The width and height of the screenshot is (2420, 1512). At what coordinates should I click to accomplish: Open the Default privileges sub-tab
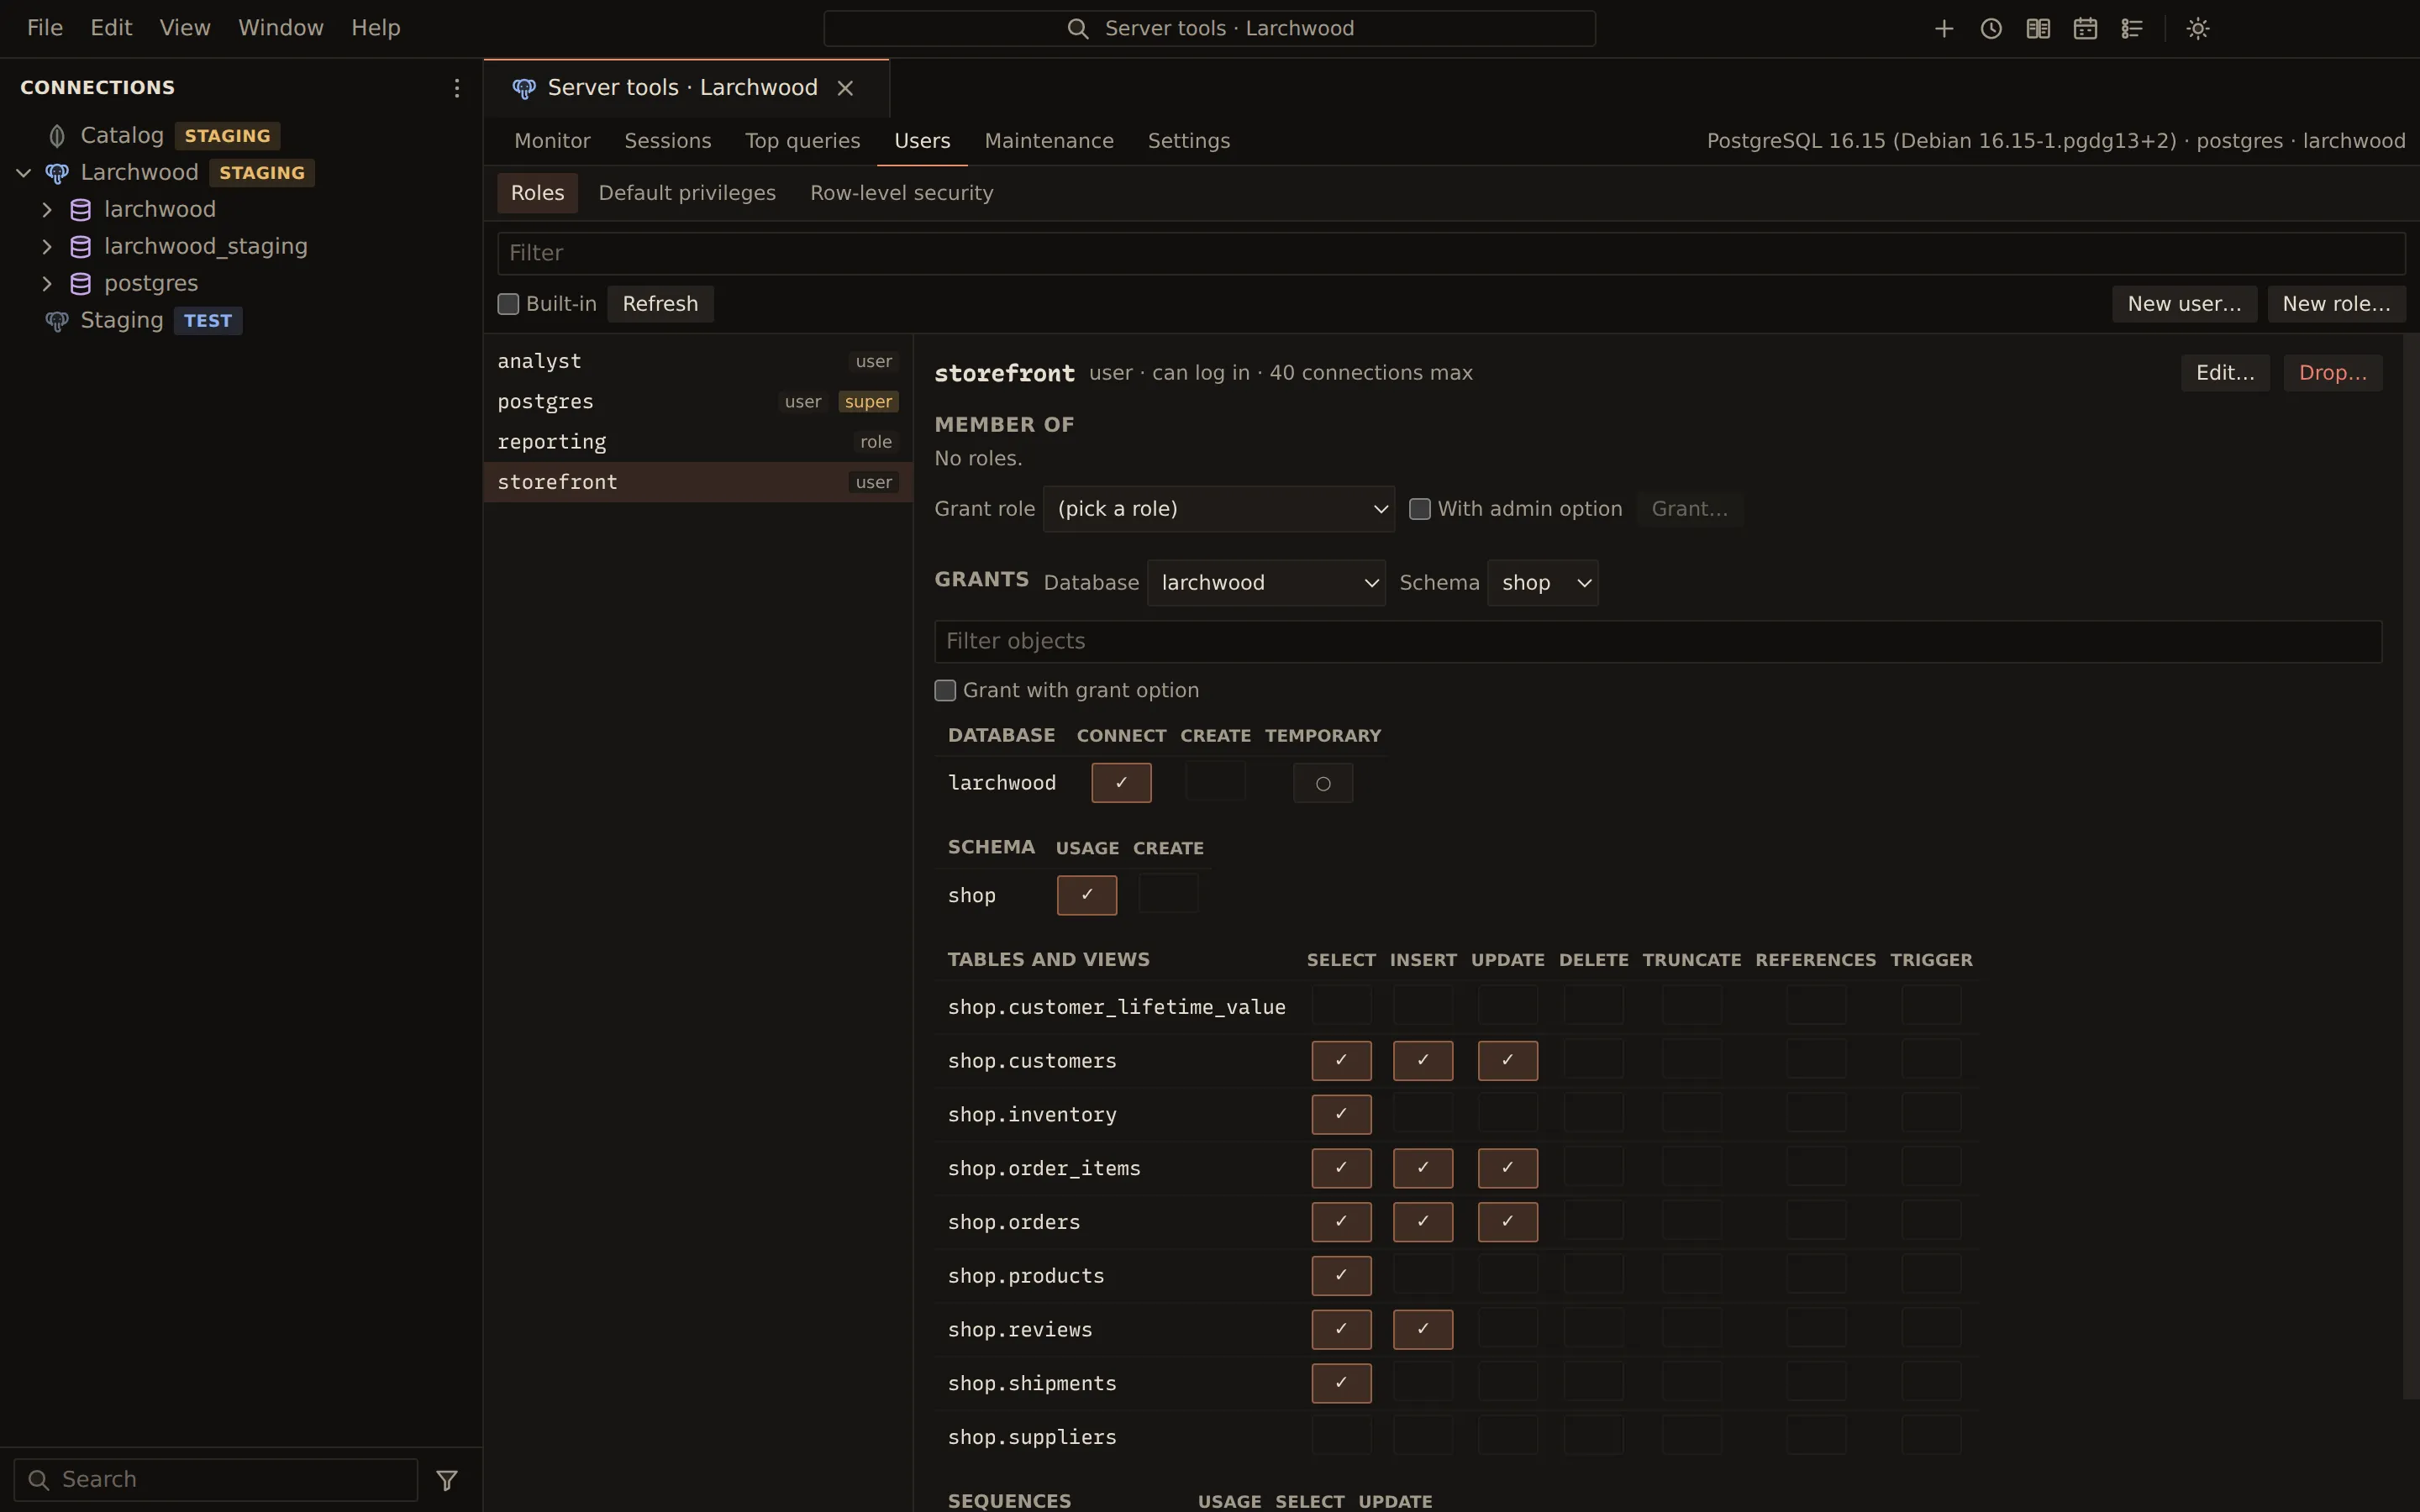pyautogui.click(x=687, y=193)
